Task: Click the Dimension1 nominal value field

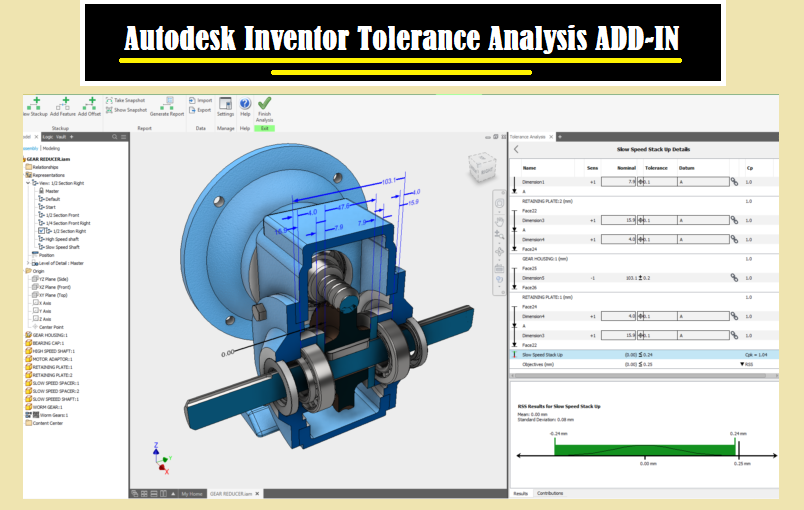Action: (618, 181)
